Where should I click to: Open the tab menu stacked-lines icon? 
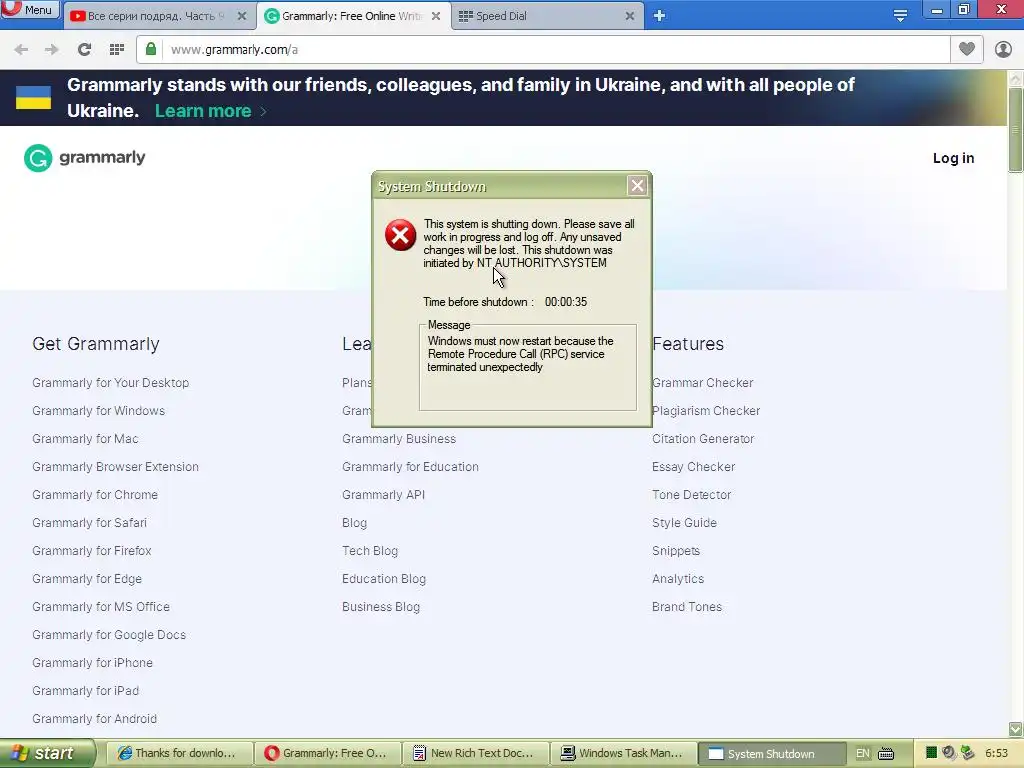click(x=900, y=16)
